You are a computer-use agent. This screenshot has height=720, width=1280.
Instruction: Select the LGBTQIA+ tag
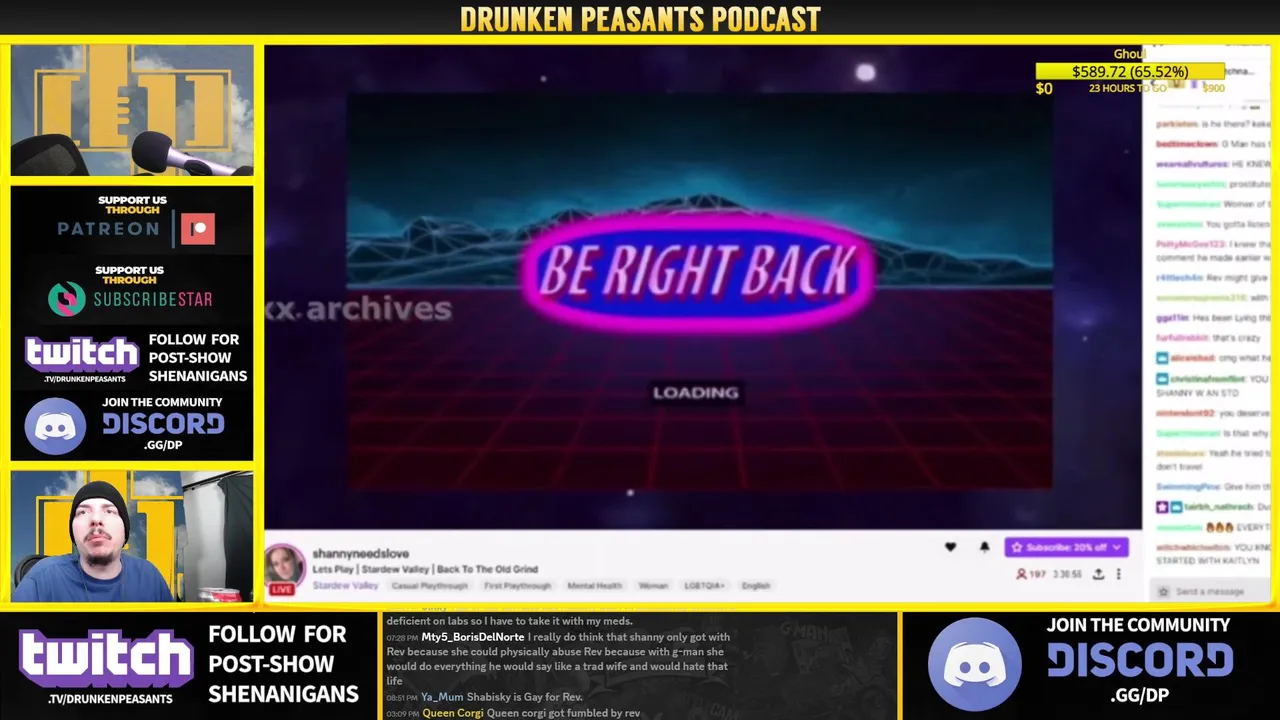pos(705,585)
